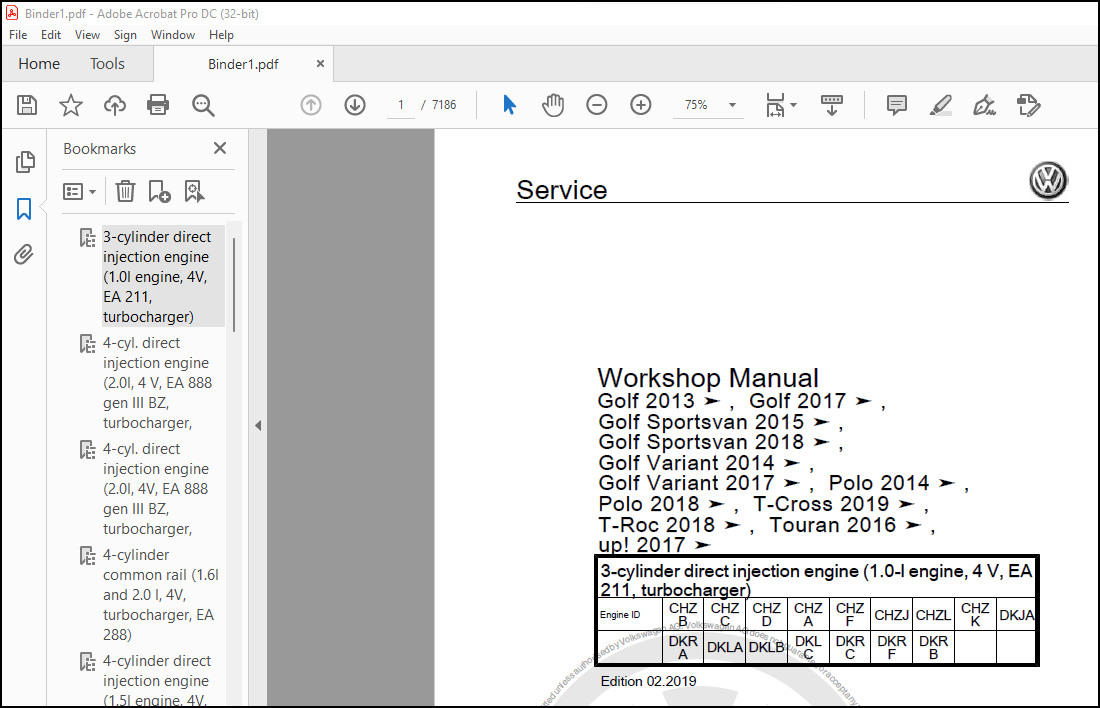Click the read mode scrolling icon
The height and width of the screenshot is (708, 1100).
pyautogui.click(x=832, y=105)
